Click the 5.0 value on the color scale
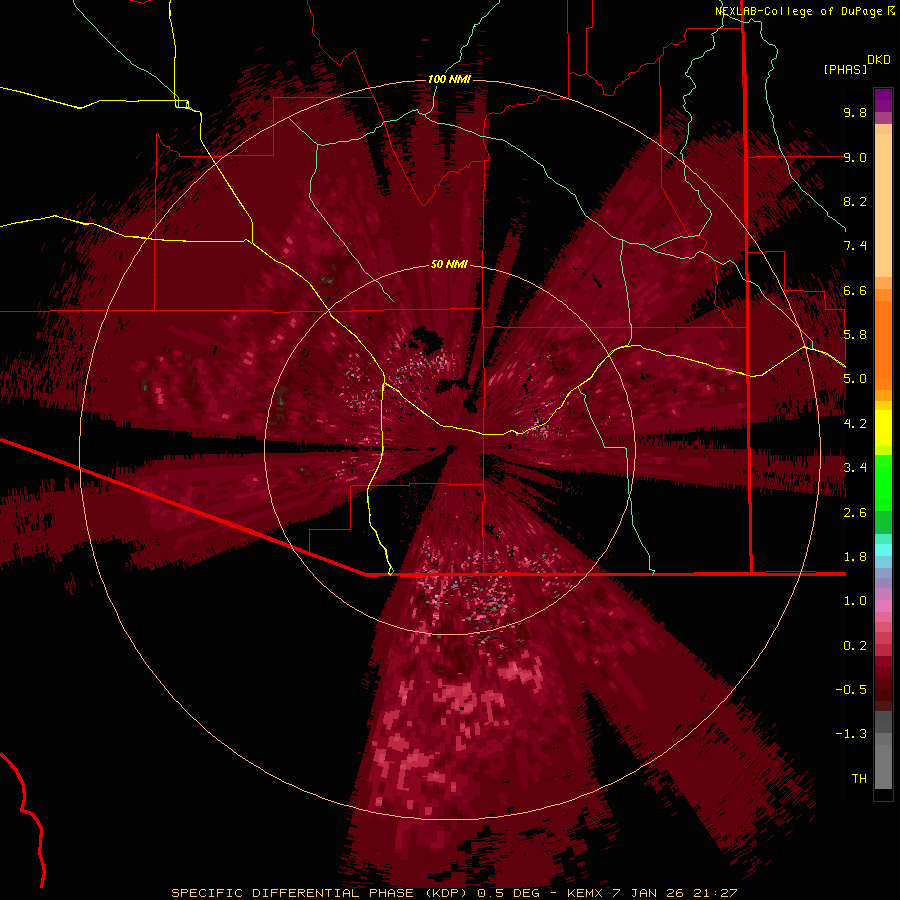 point(855,379)
